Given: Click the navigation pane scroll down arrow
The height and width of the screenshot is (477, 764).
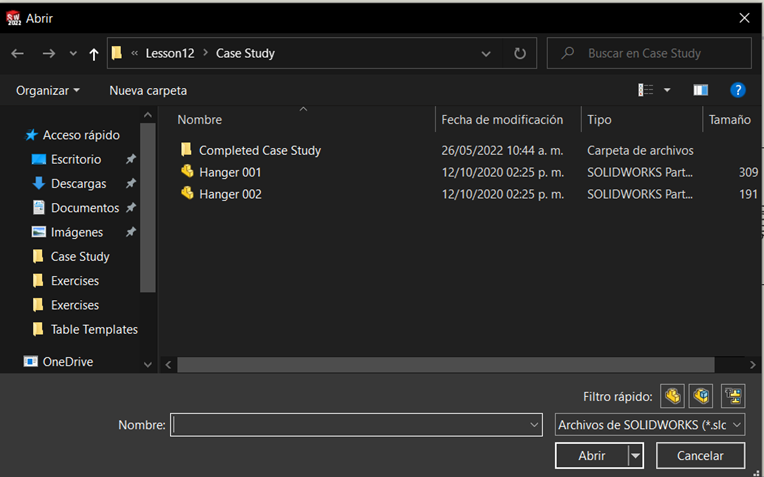Looking at the screenshot, I should [x=148, y=364].
